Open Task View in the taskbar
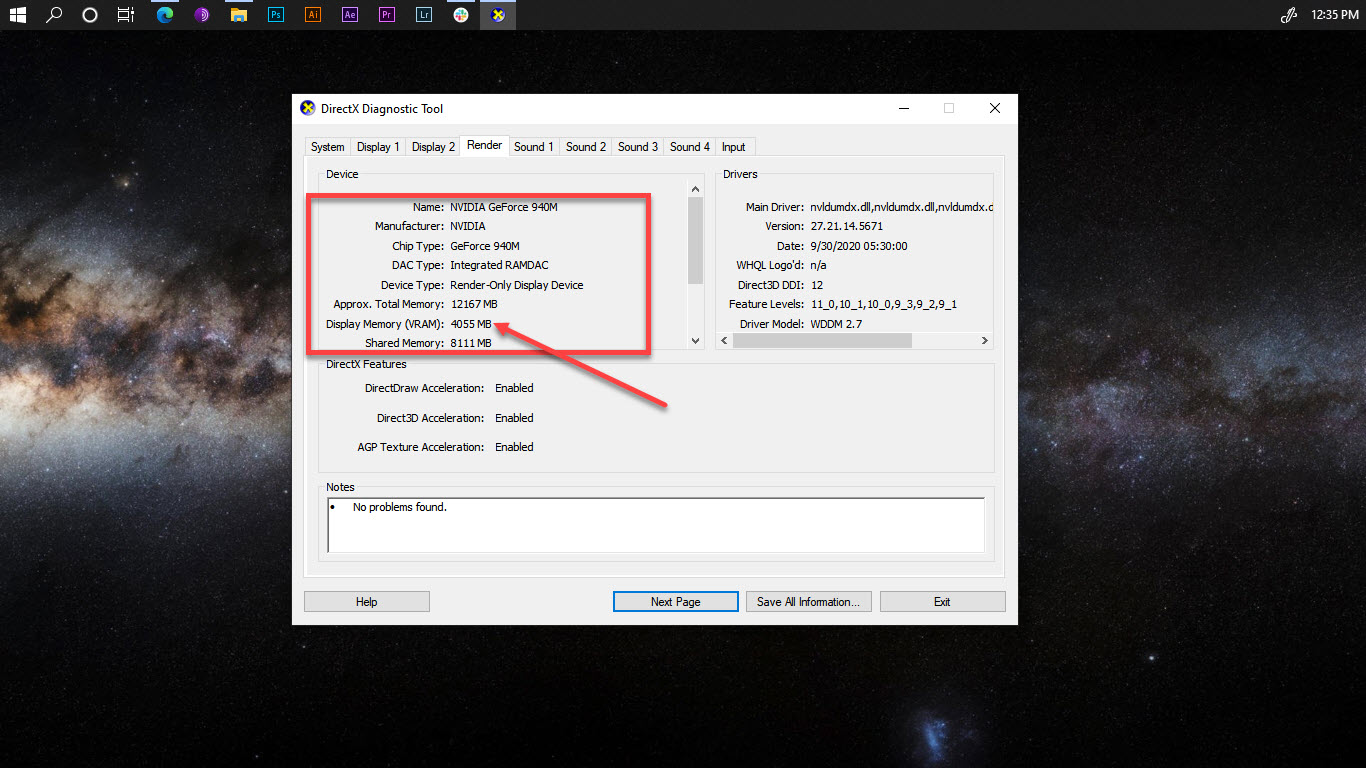The image size is (1366, 768). [124, 14]
